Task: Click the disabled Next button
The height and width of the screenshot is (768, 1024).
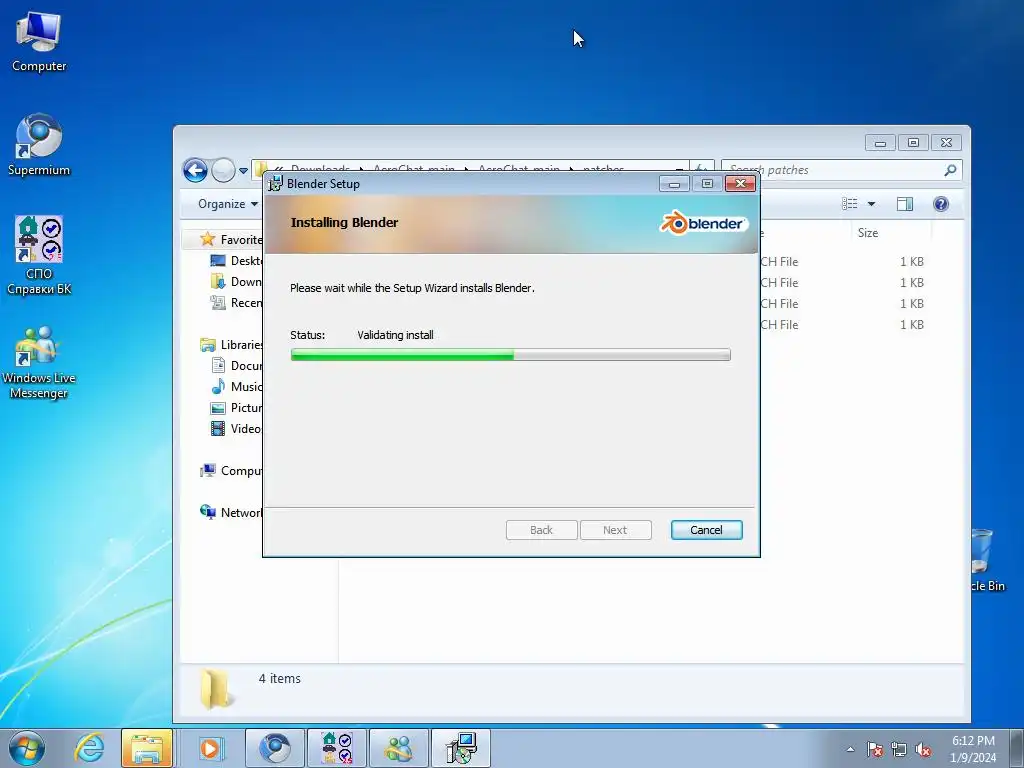Action: 615,530
